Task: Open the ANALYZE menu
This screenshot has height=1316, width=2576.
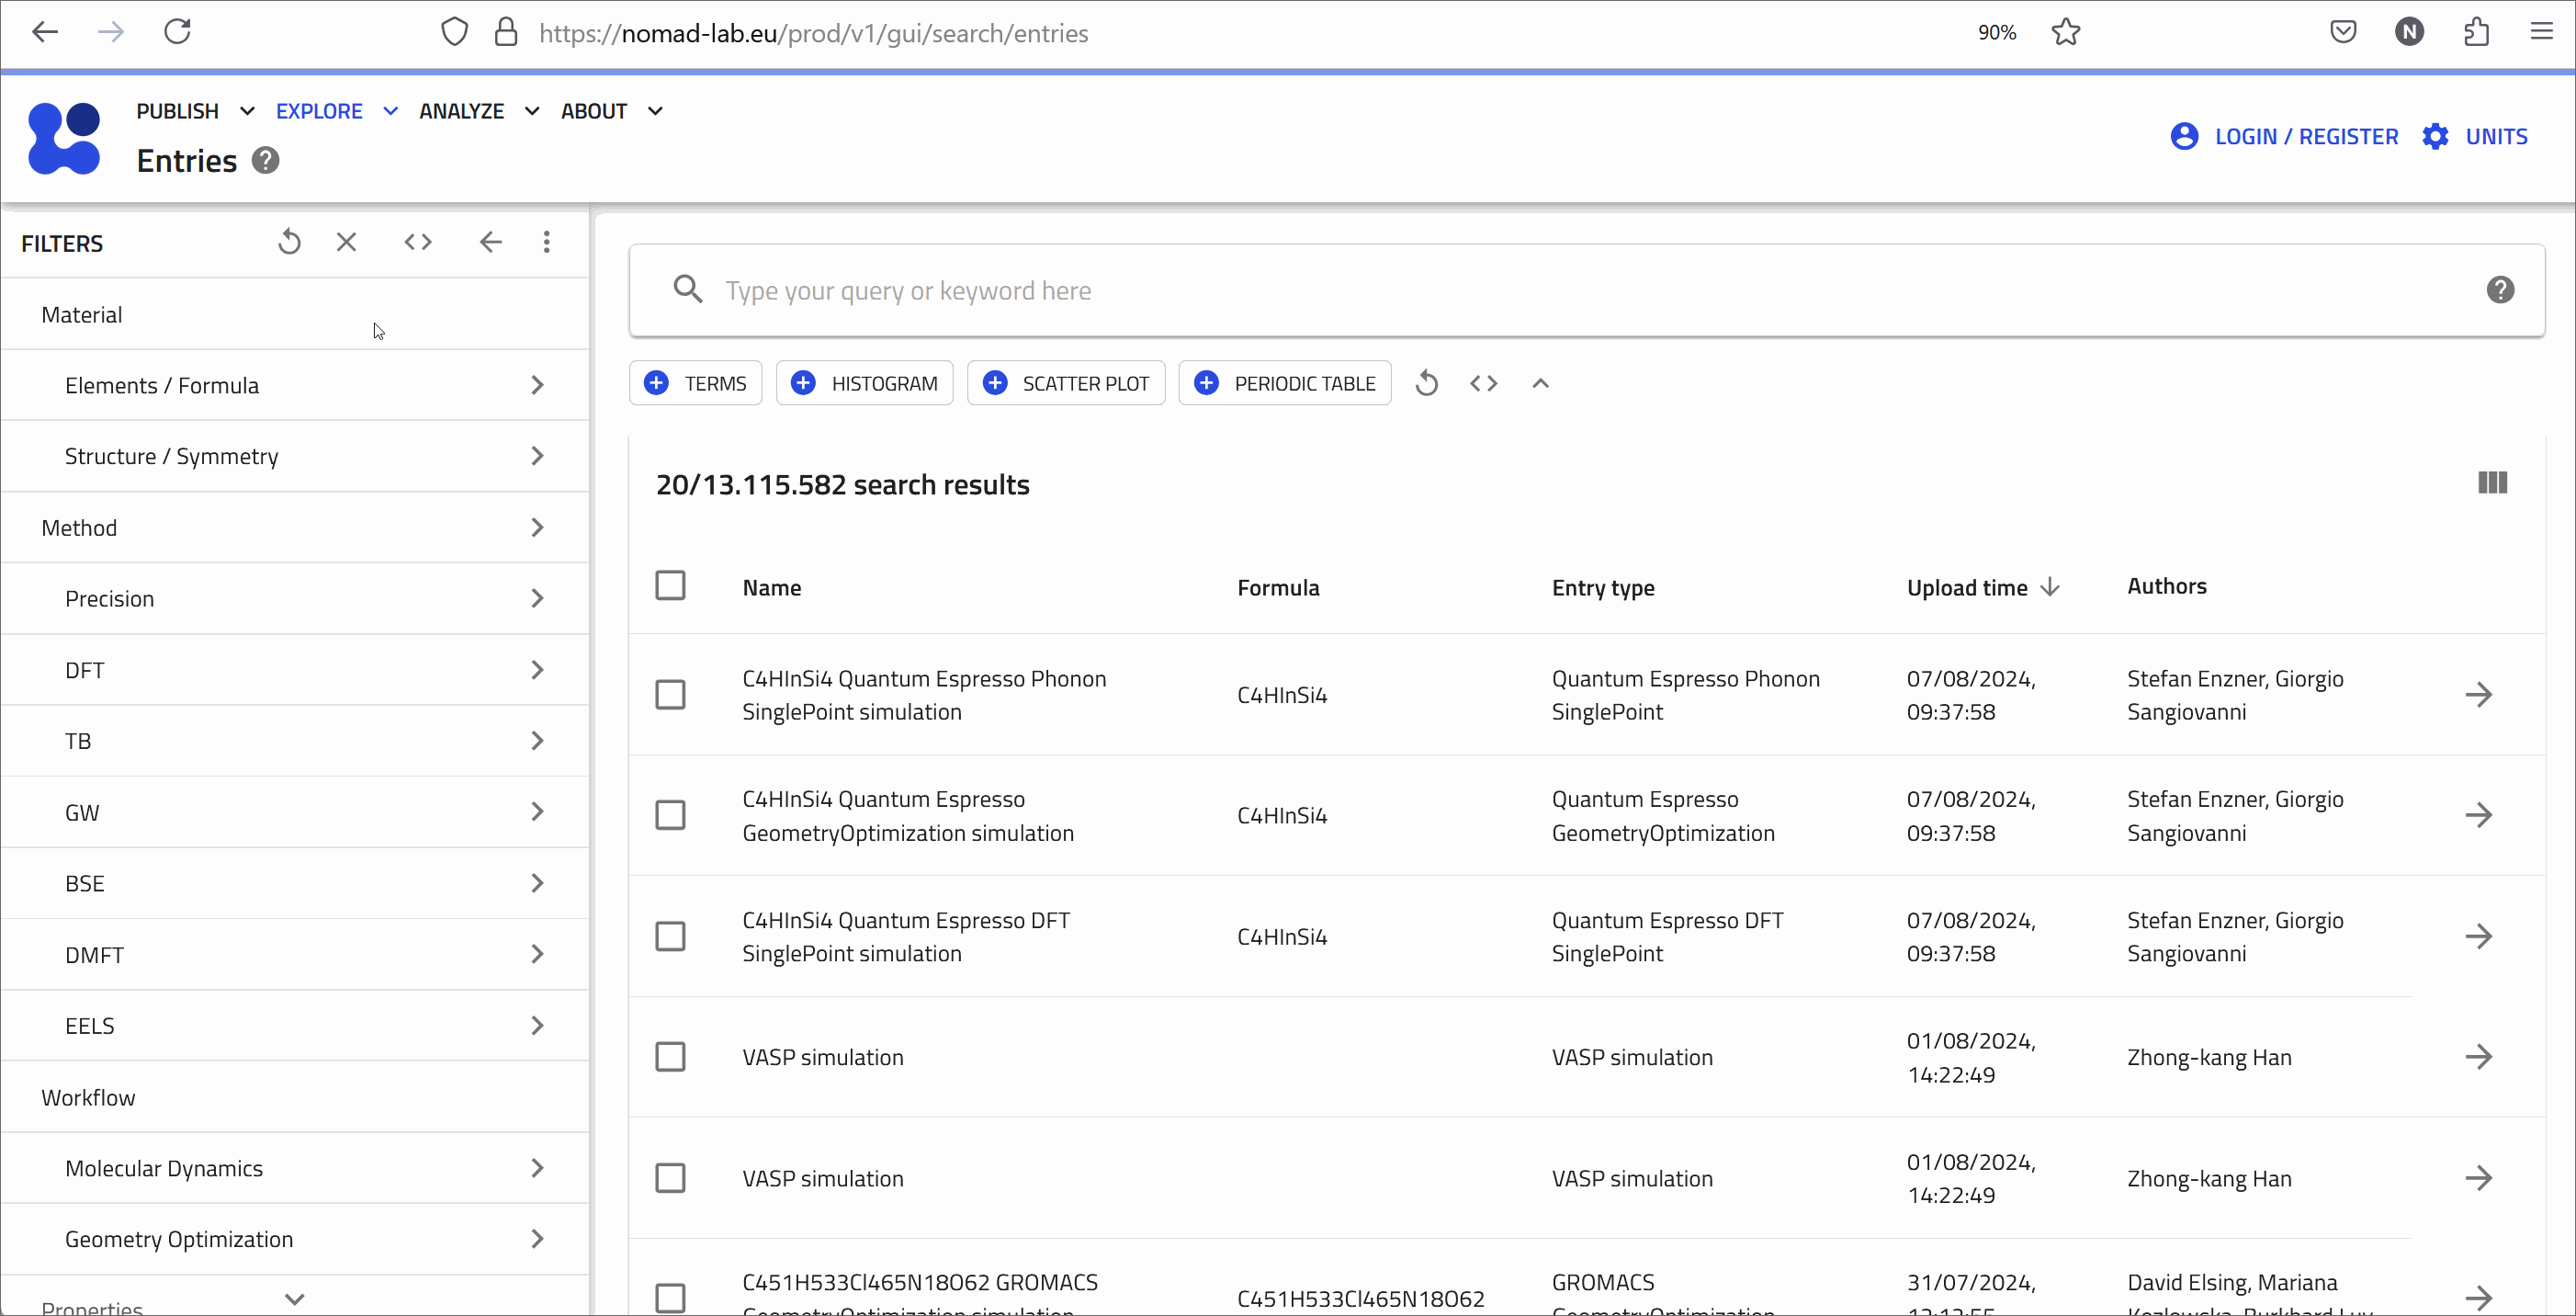Action: point(479,111)
